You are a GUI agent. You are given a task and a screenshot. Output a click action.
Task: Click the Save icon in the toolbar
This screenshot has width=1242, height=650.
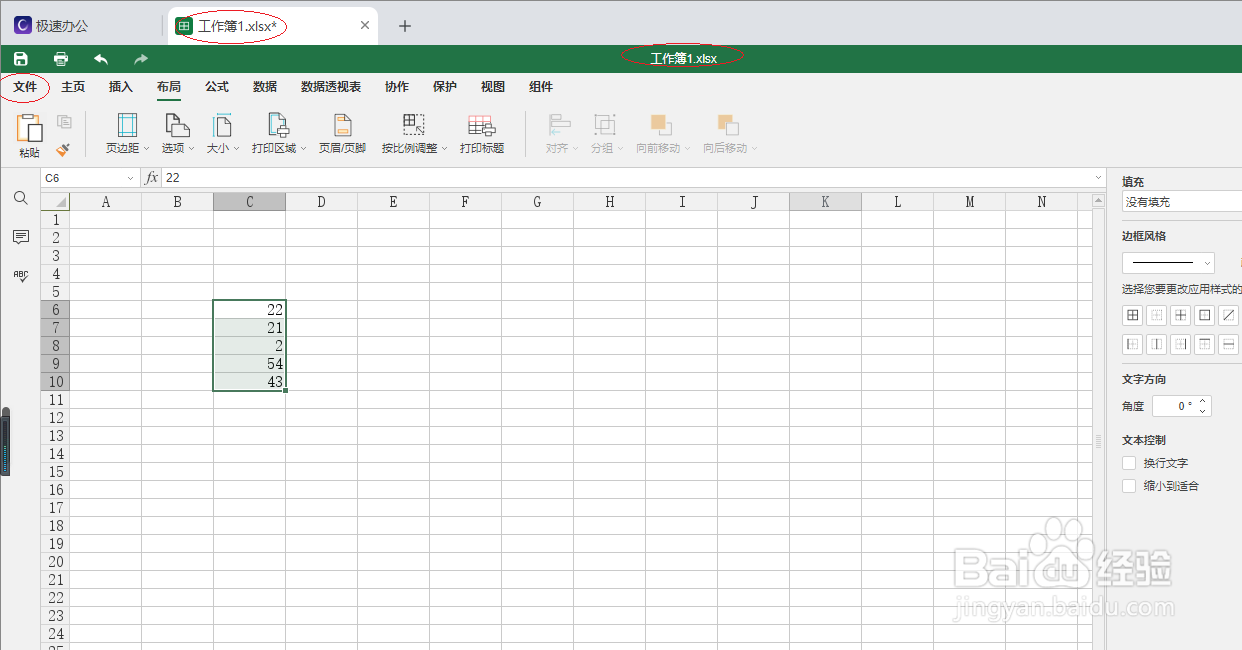(20, 58)
